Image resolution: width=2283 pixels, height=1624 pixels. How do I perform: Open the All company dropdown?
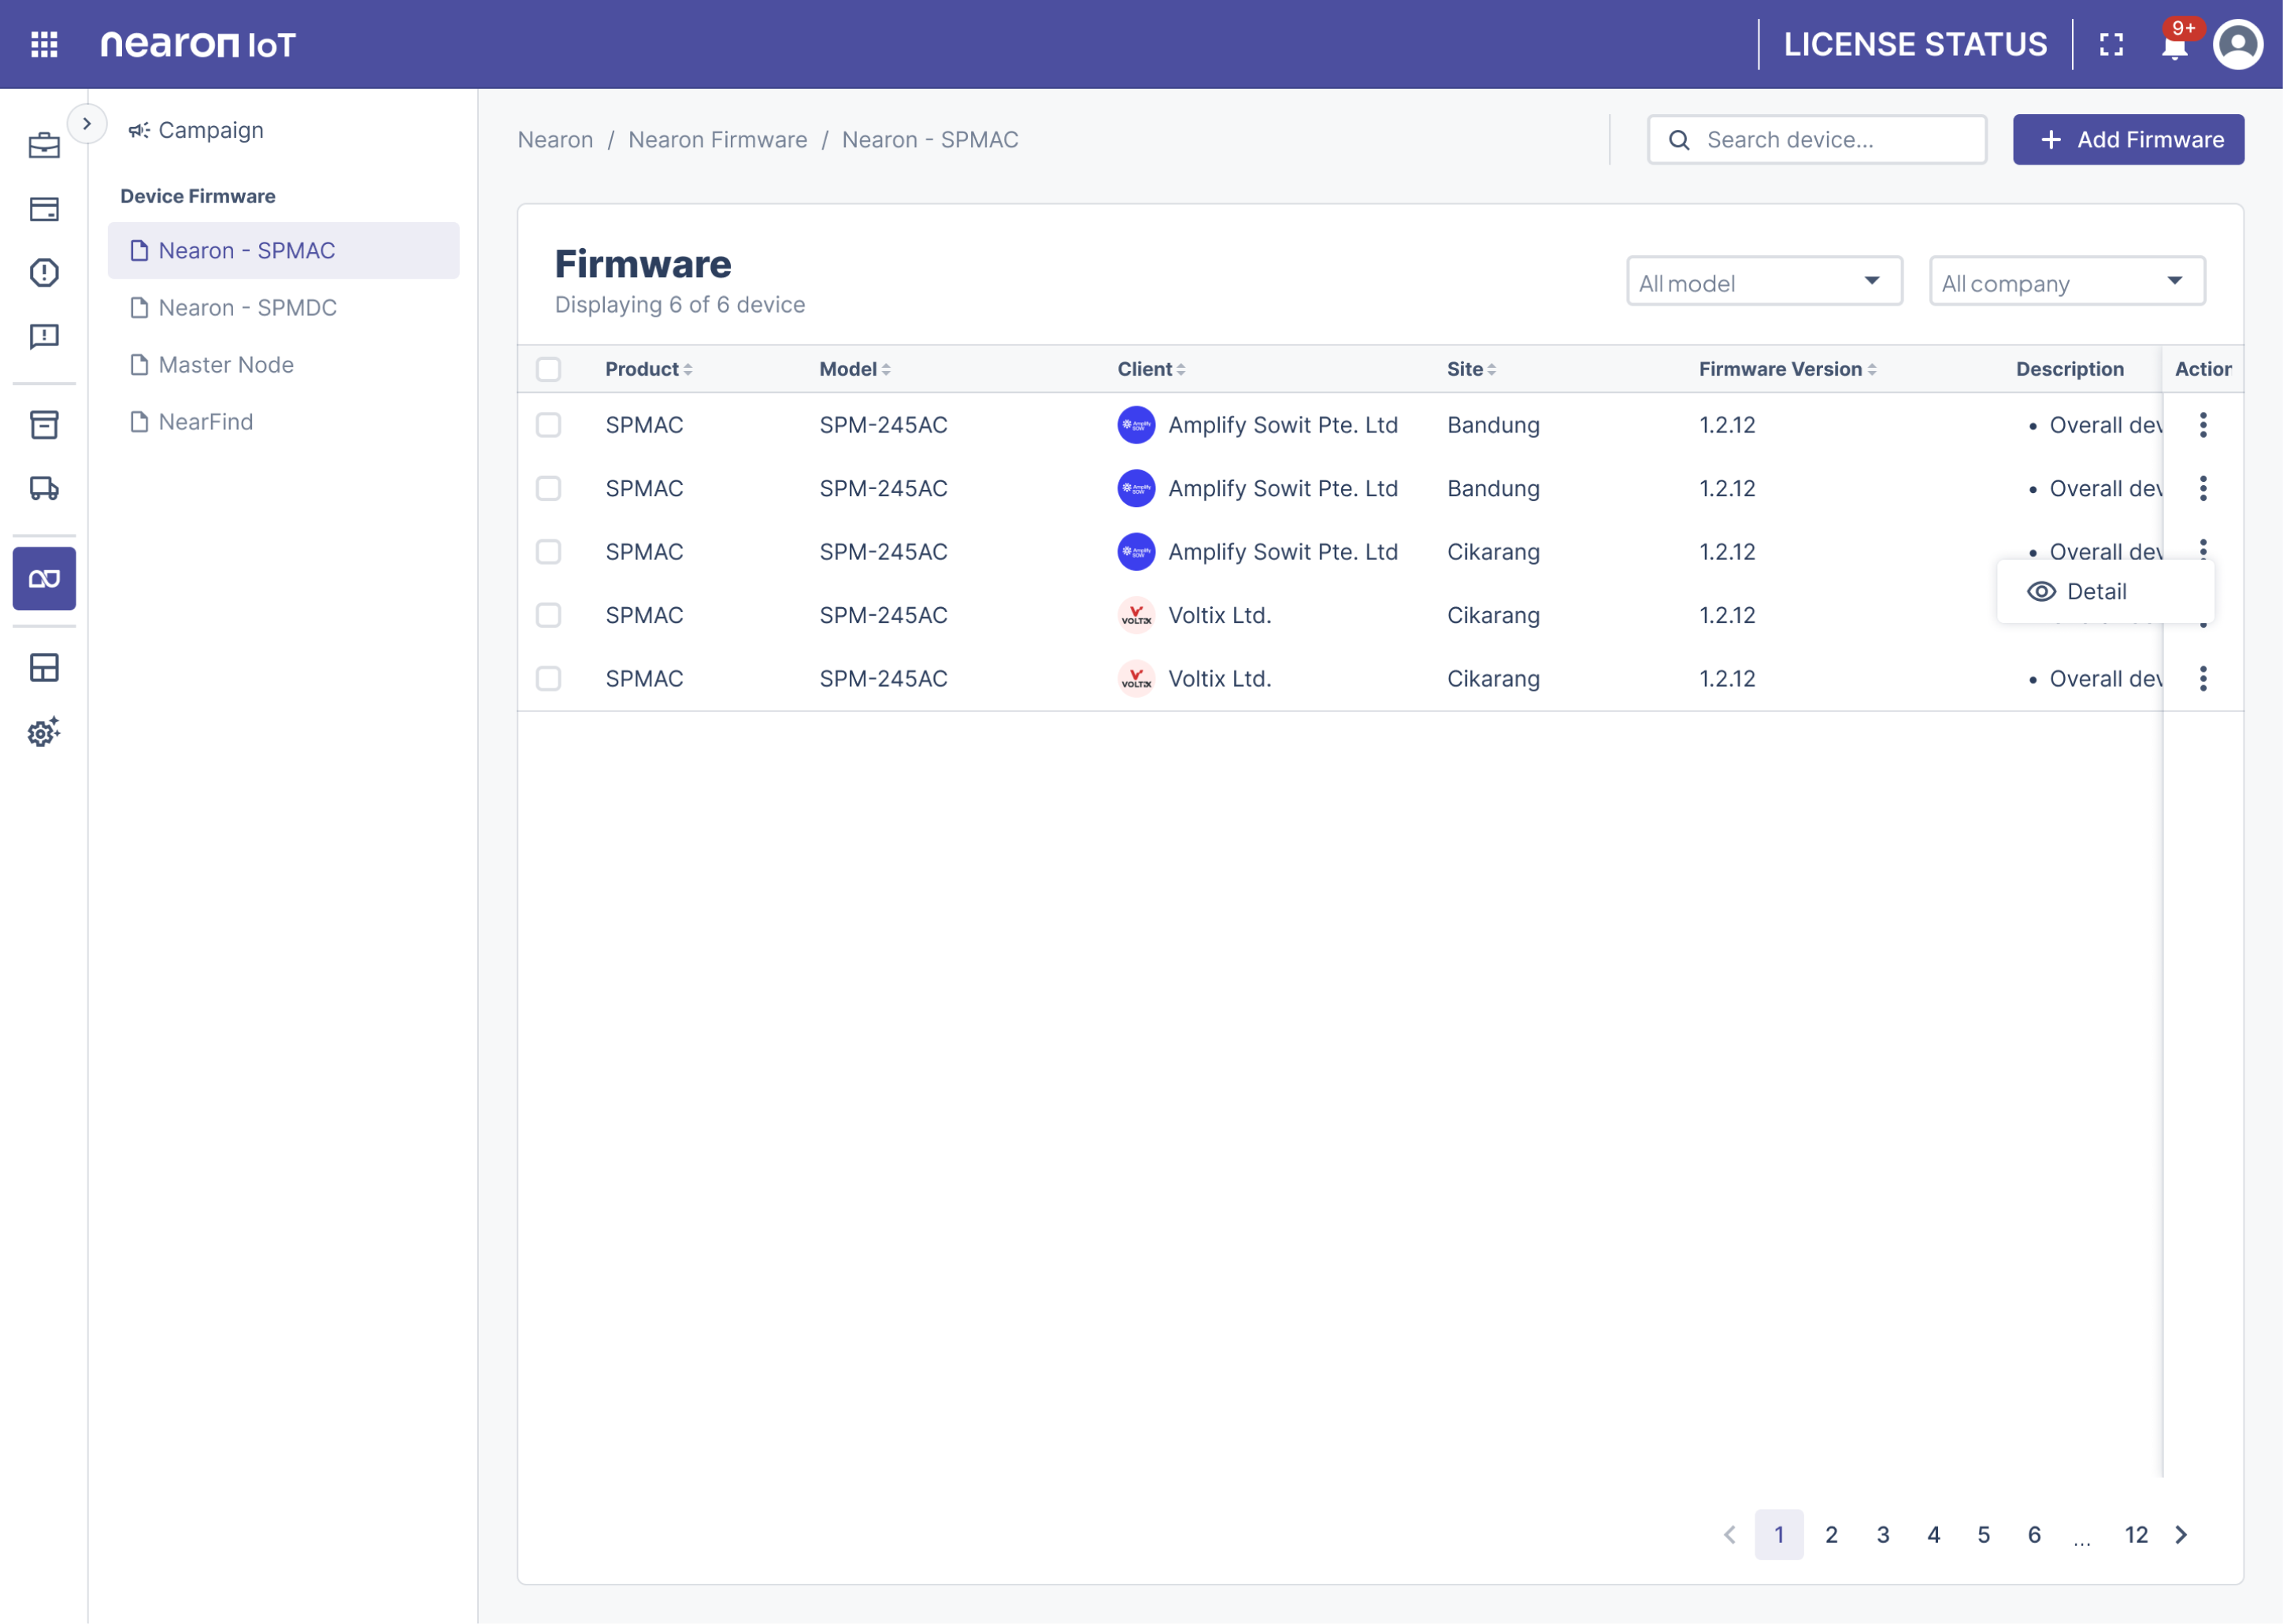pyautogui.click(x=2067, y=282)
